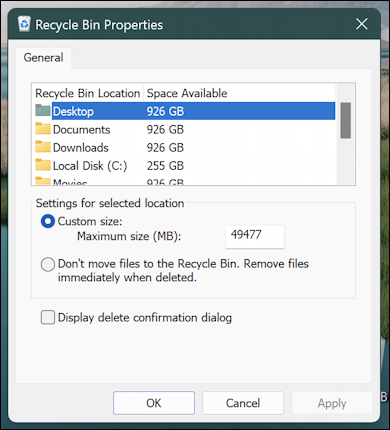Viewport: 390px width, 430px height.
Task: Select the Documents location row
Action: coord(185,129)
